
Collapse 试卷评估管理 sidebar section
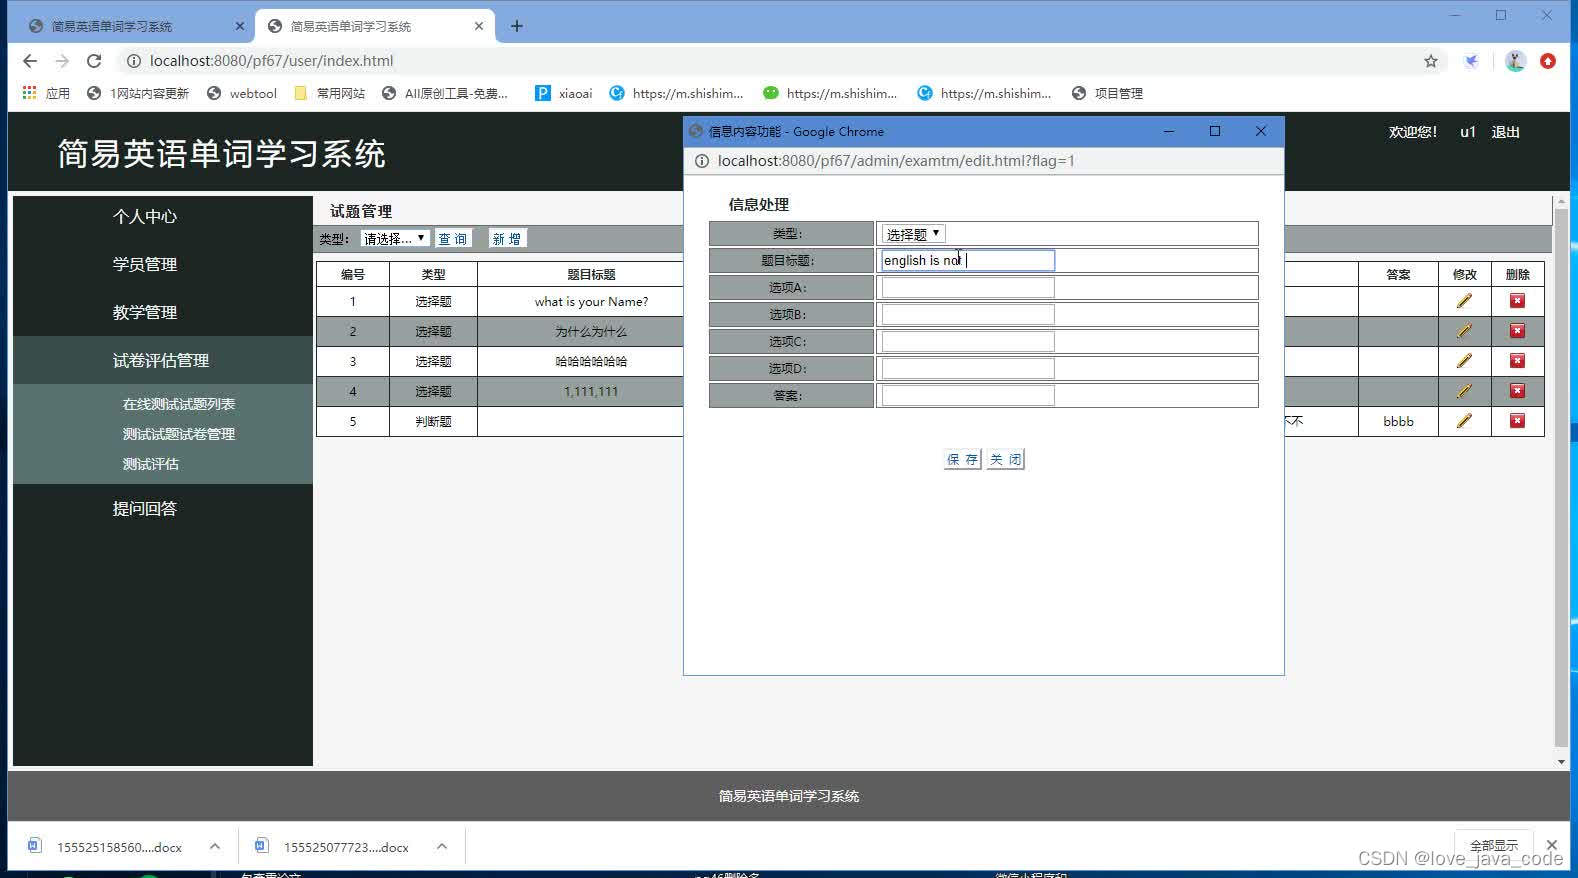(x=161, y=360)
